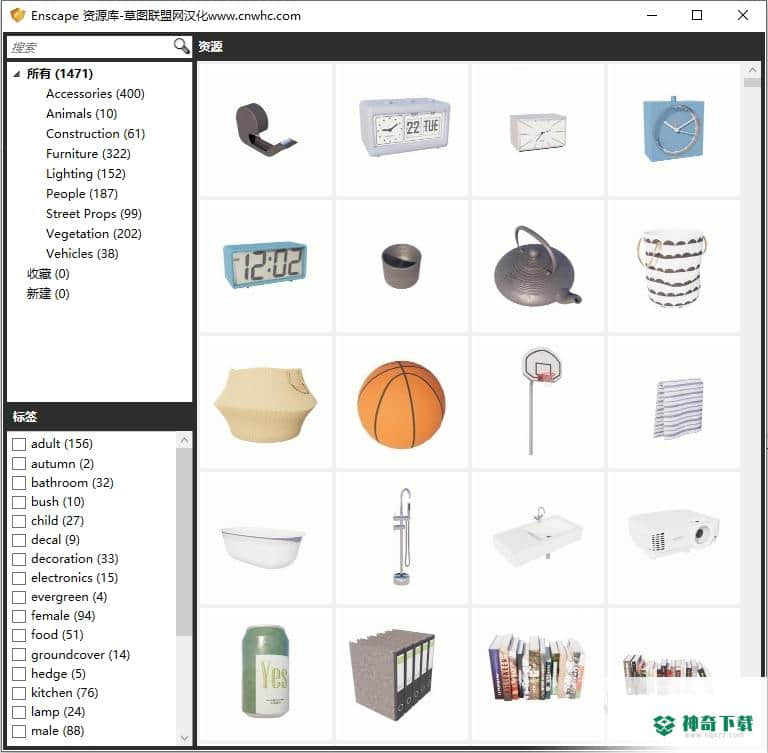Enable the child (27) tag checkbox
Screen dimensions: 768x753
point(19,521)
